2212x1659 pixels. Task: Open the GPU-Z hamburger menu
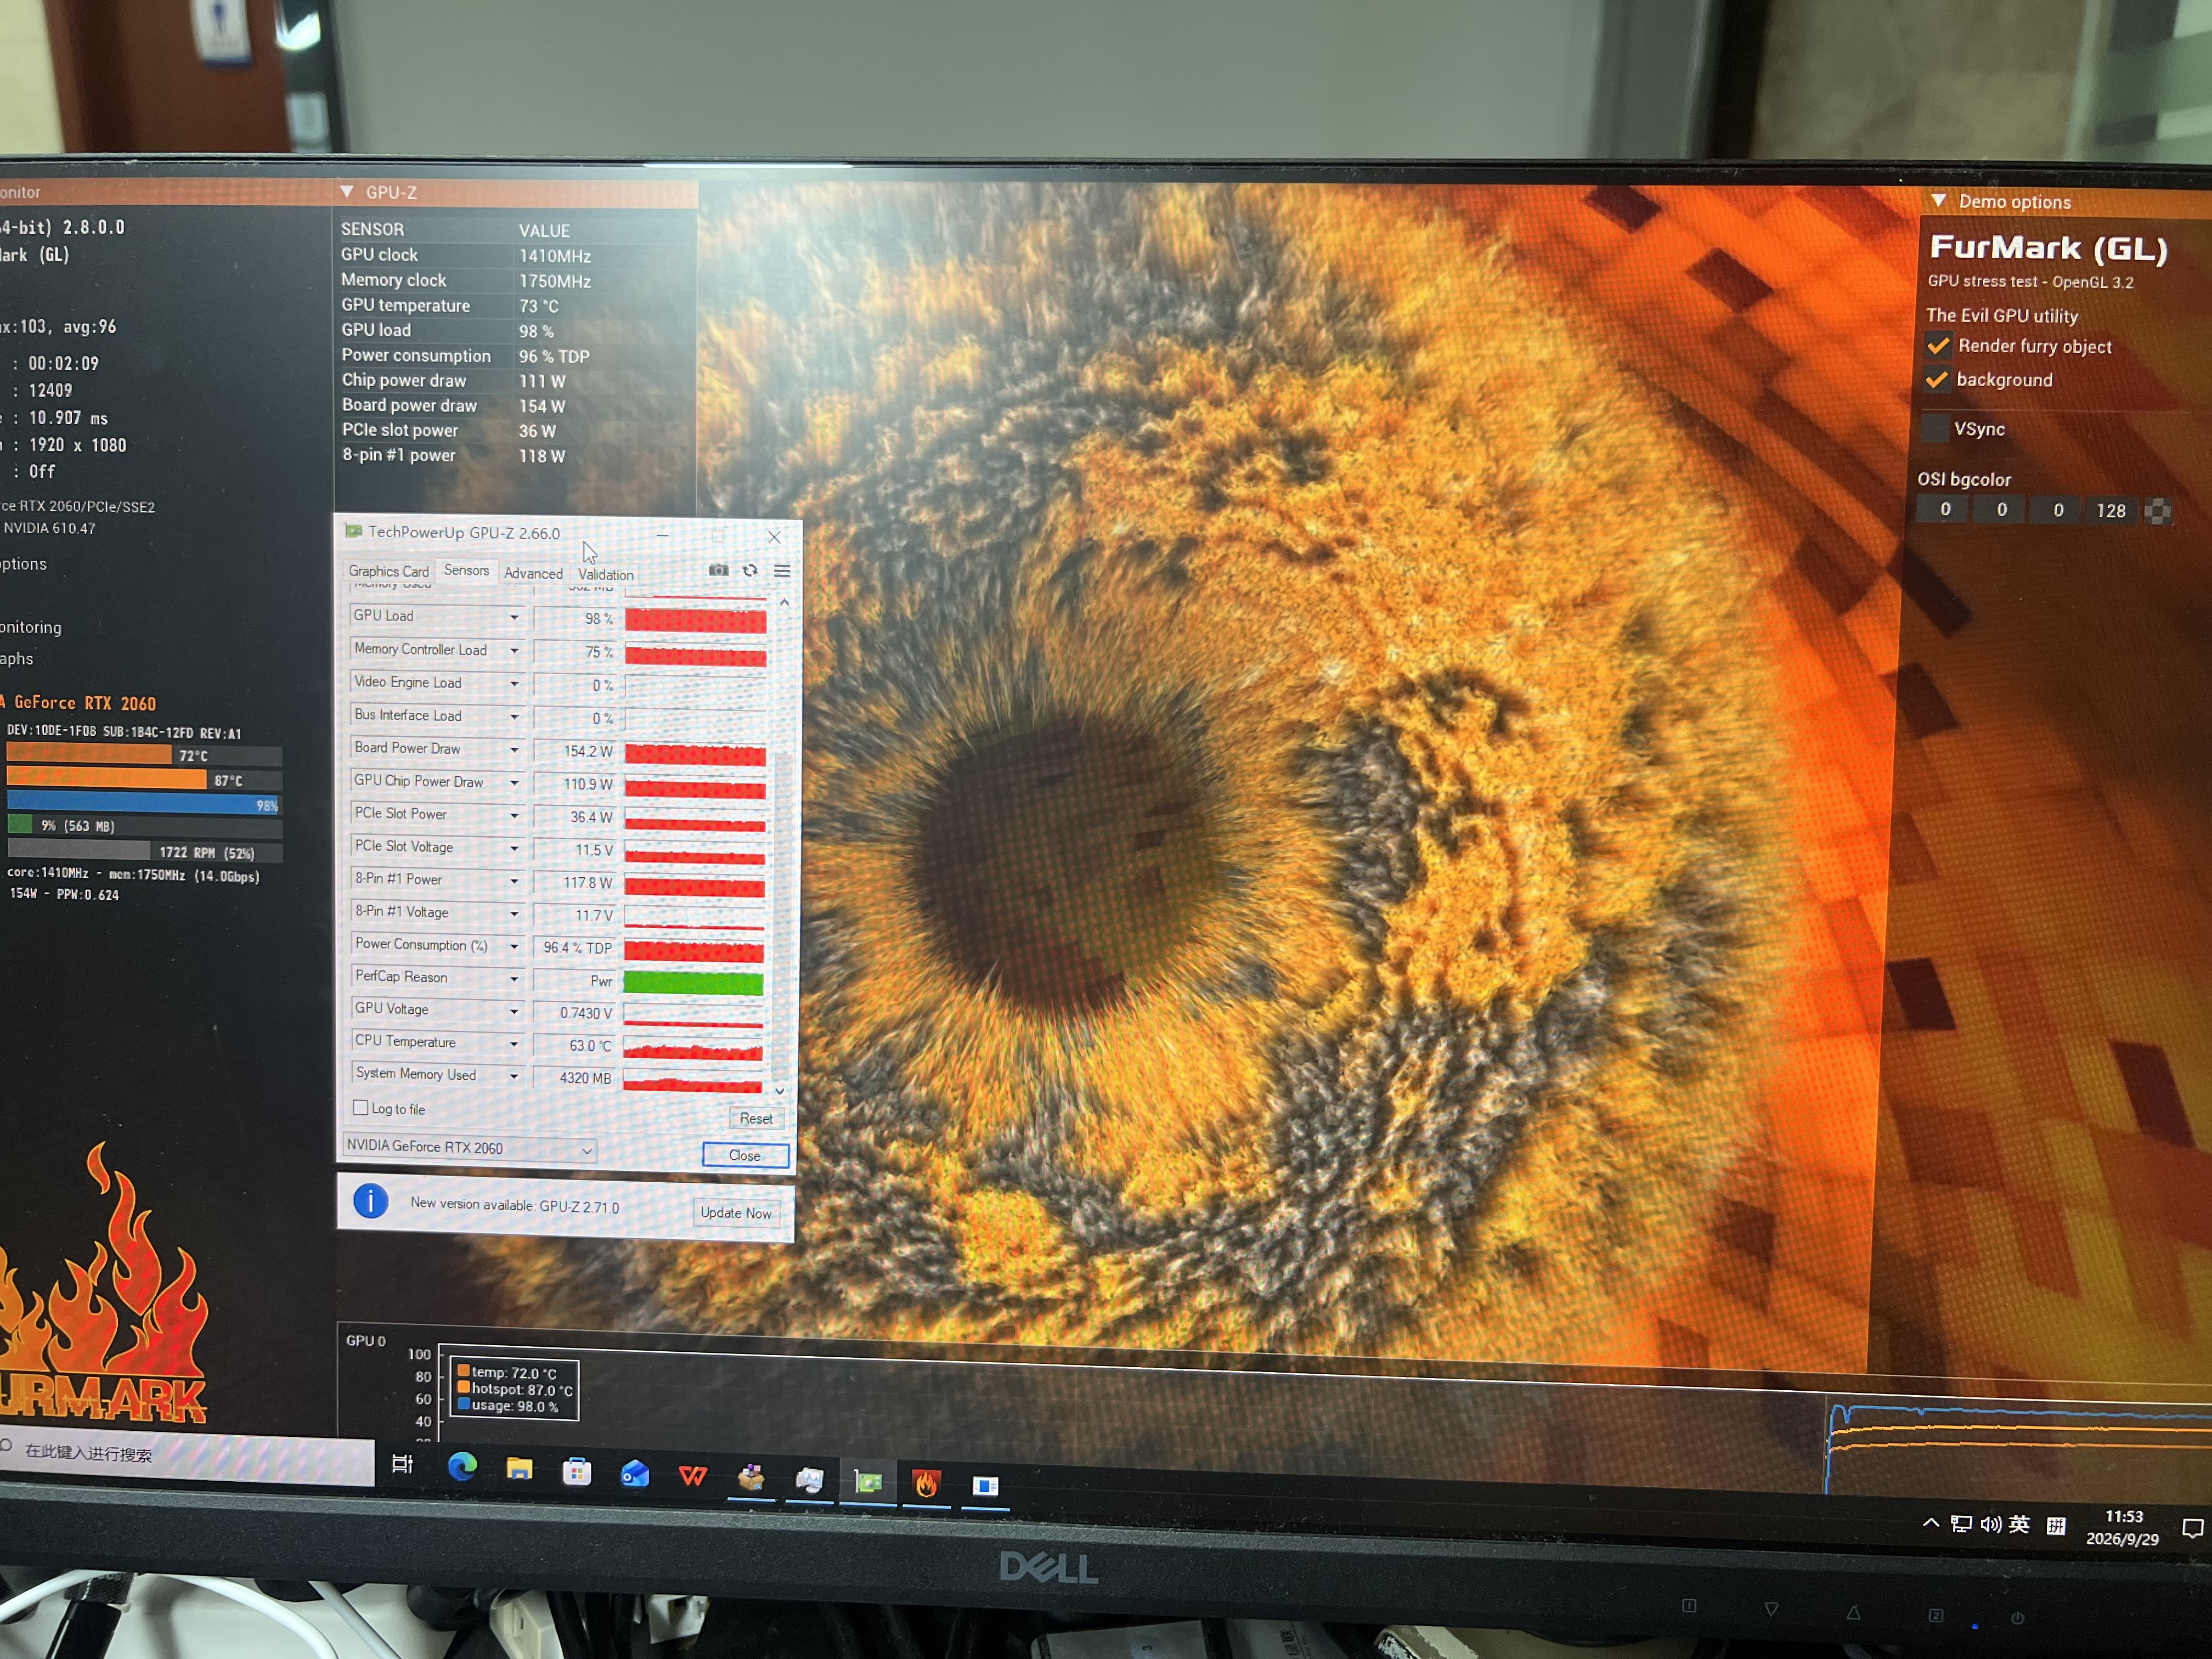(782, 571)
